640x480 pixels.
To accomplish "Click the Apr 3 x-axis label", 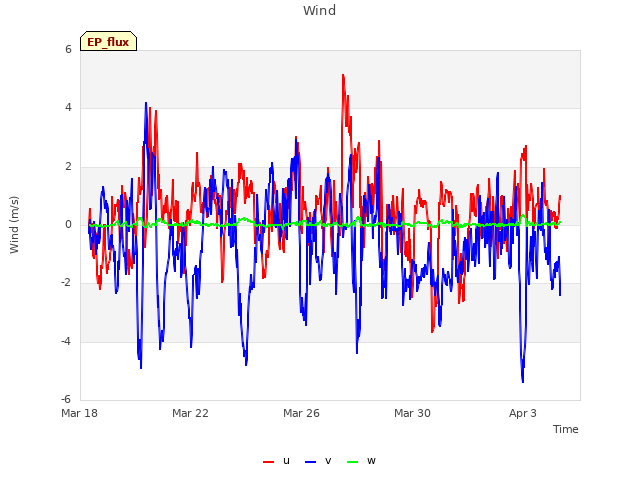I will click(x=523, y=413).
